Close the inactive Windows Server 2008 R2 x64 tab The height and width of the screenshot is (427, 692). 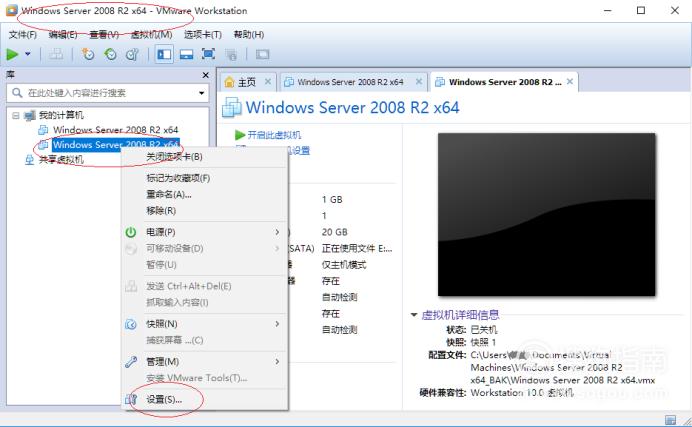[x=419, y=82]
